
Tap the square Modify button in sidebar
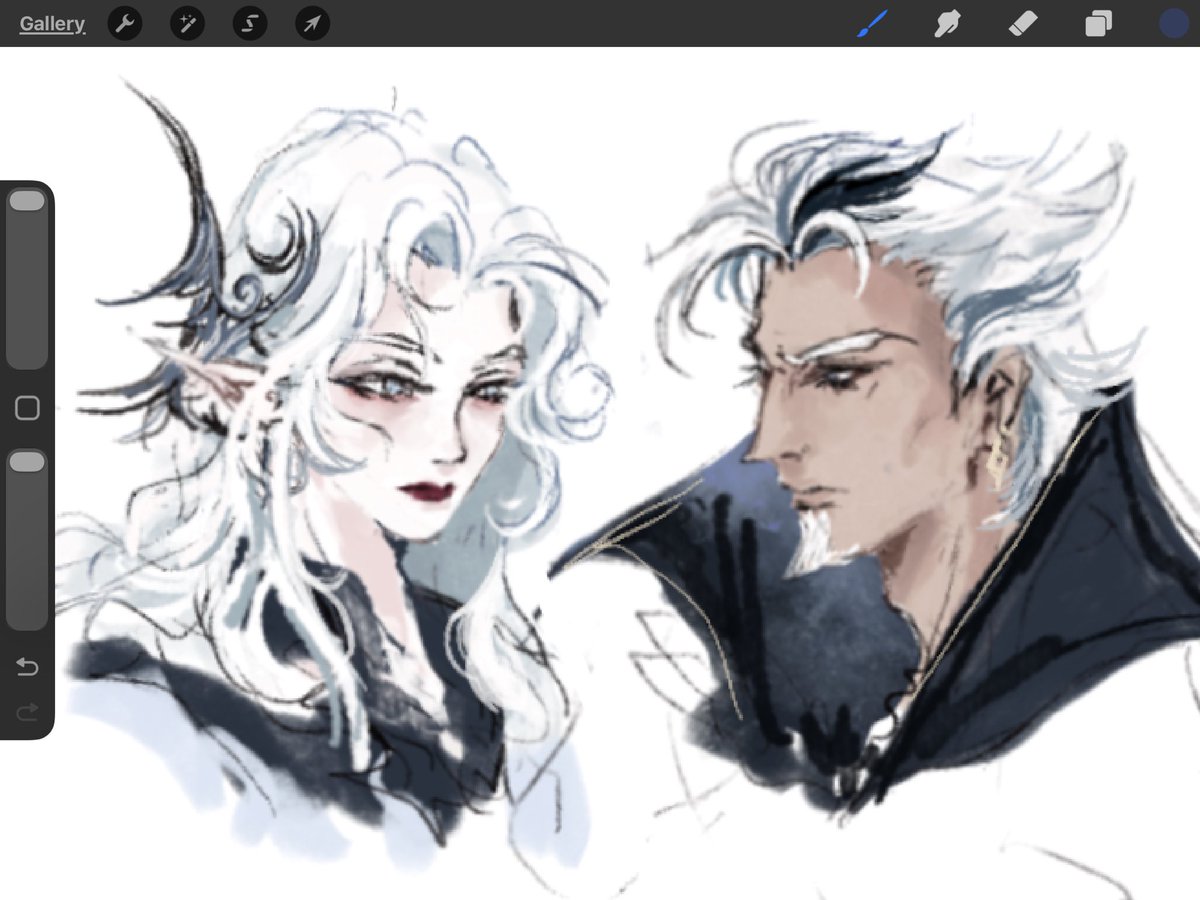27,408
